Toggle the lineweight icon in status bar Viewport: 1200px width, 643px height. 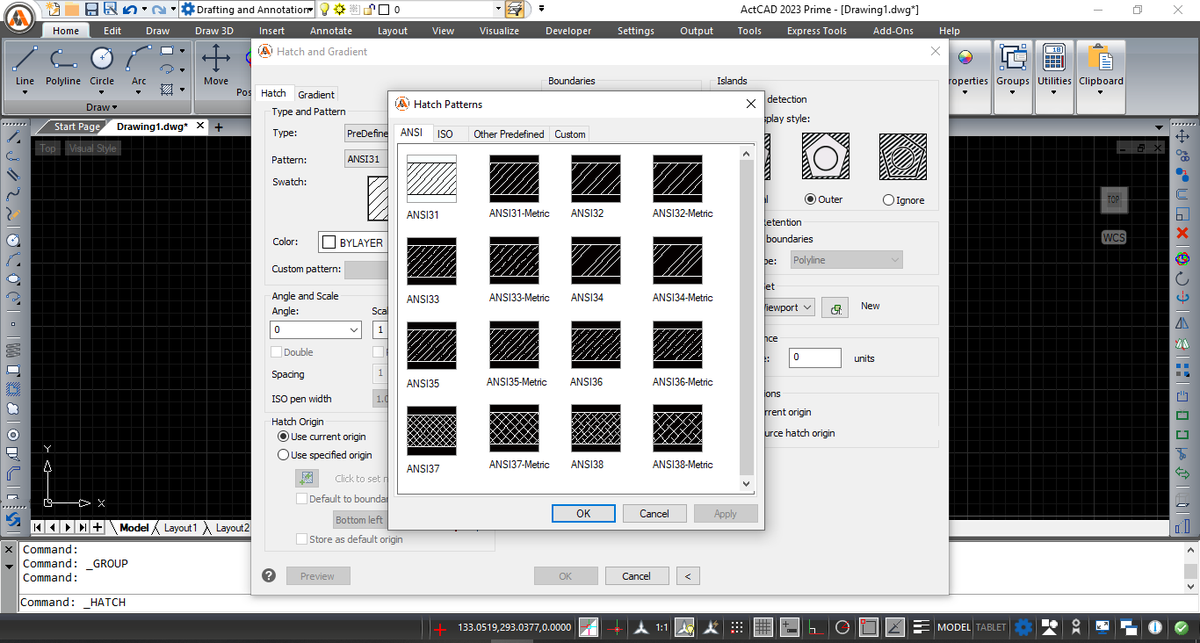tap(921, 627)
